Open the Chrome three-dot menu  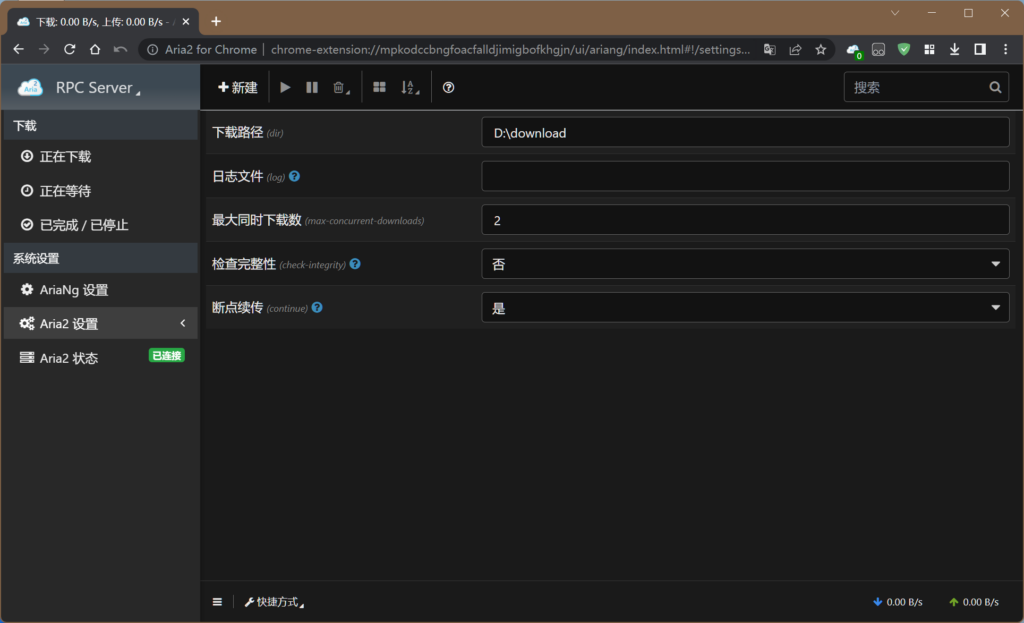click(1006, 50)
